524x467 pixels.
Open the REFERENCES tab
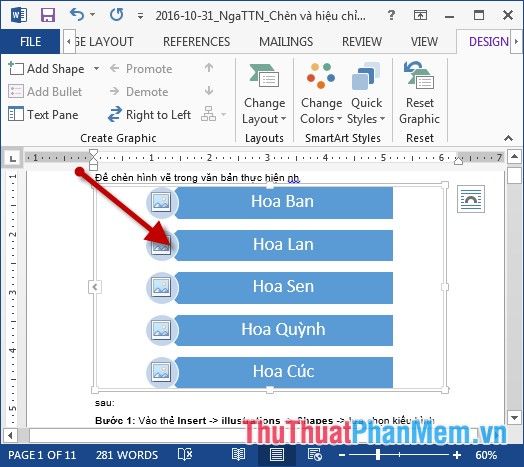click(196, 42)
